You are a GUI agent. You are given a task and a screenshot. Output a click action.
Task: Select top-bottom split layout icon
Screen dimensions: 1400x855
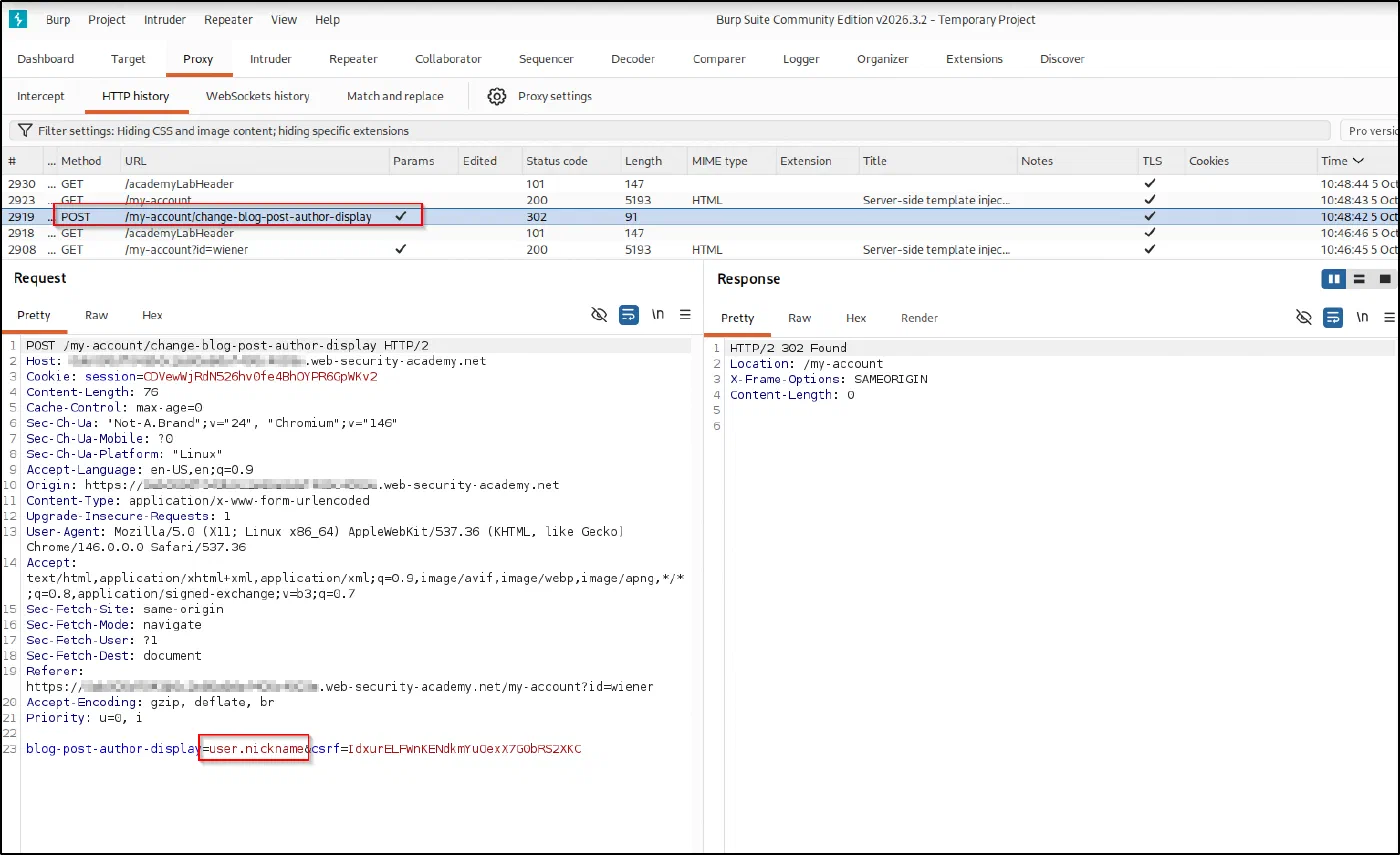pos(1359,279)
